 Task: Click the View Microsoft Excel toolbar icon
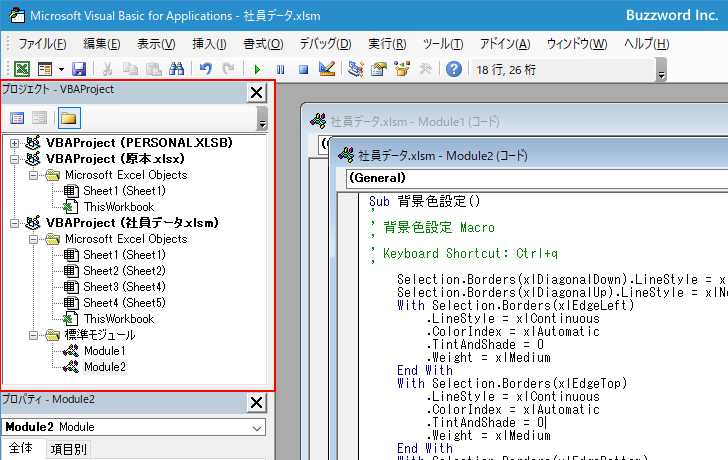pos(22,69)
